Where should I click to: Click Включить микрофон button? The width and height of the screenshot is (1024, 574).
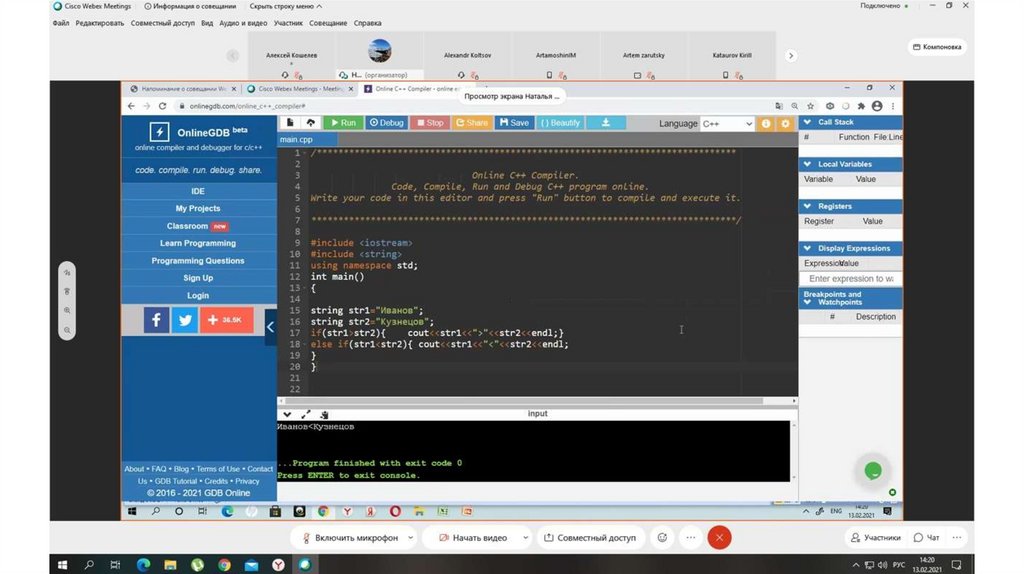point(350,537)
